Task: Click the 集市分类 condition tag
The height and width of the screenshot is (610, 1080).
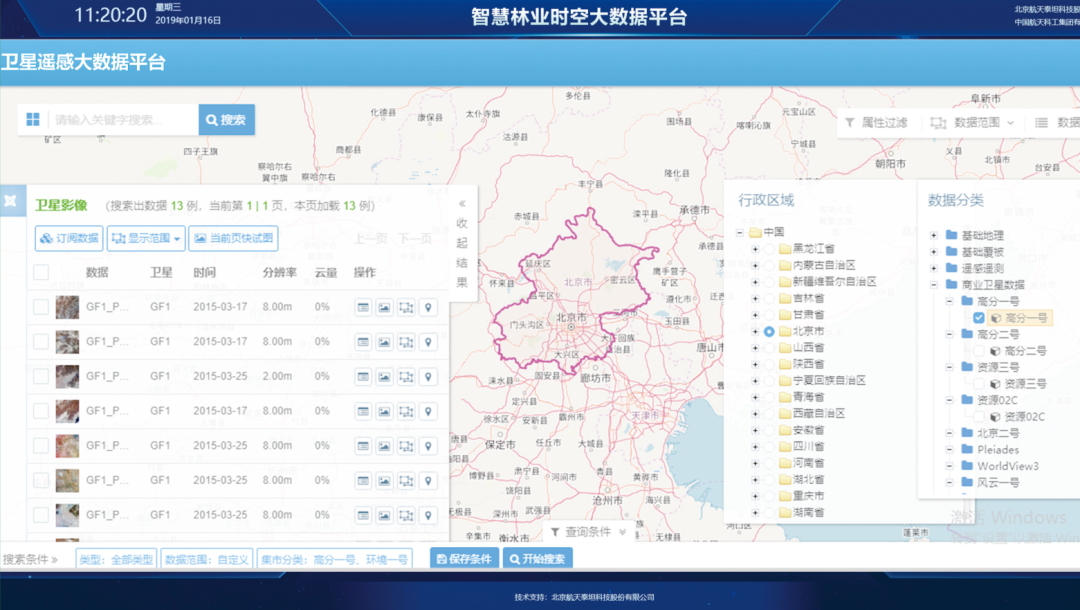Action: 335,559
